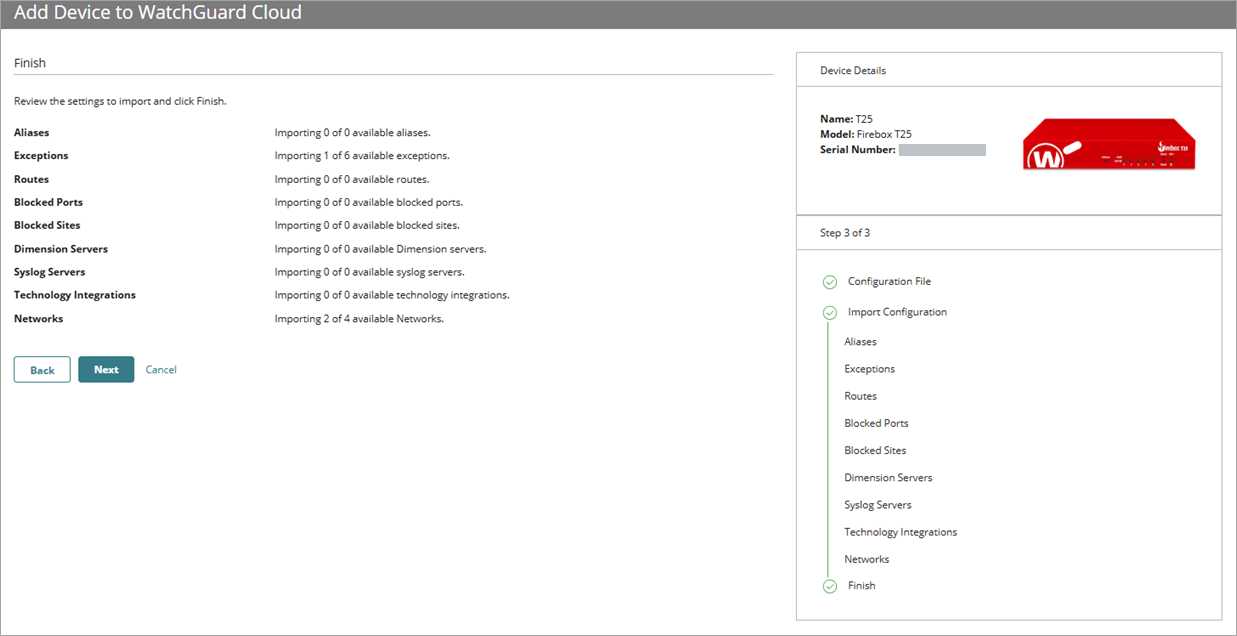The height and width of the screenshot is (636, 1237).
Task: Open the Blocked Sites sub-step in sidebar
Action: point(875,450)
